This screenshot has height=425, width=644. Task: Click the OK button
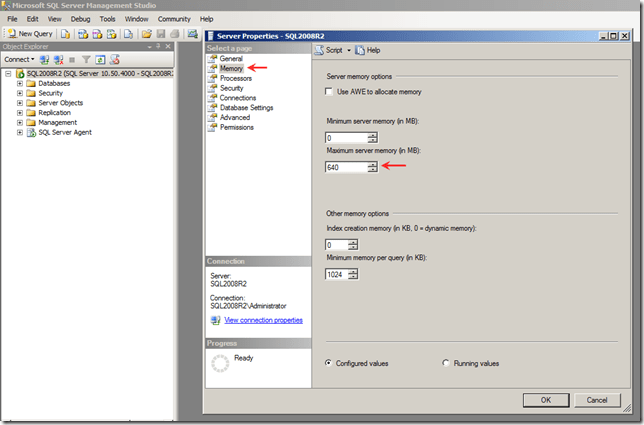[x=545, y=400]
